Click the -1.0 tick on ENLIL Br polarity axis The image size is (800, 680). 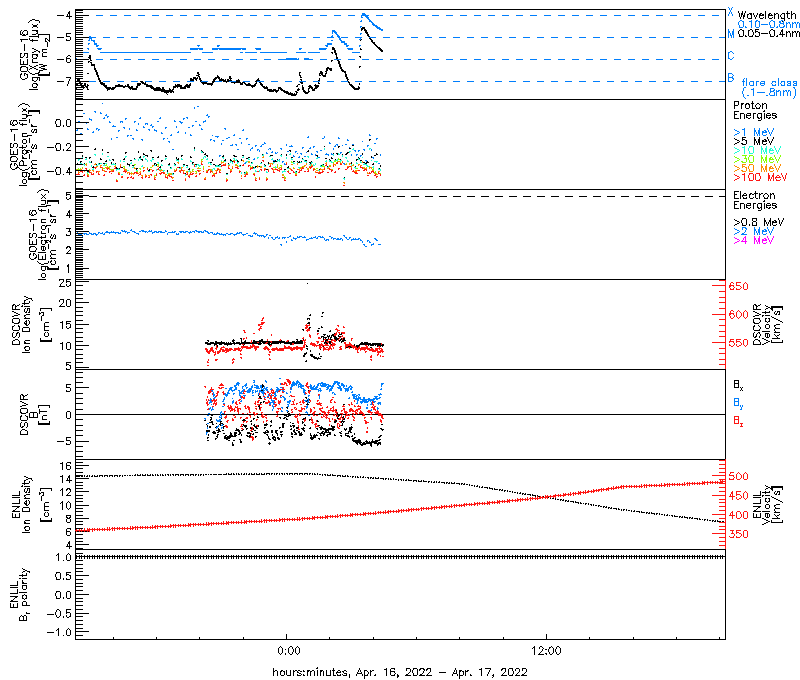pos(60,632)
